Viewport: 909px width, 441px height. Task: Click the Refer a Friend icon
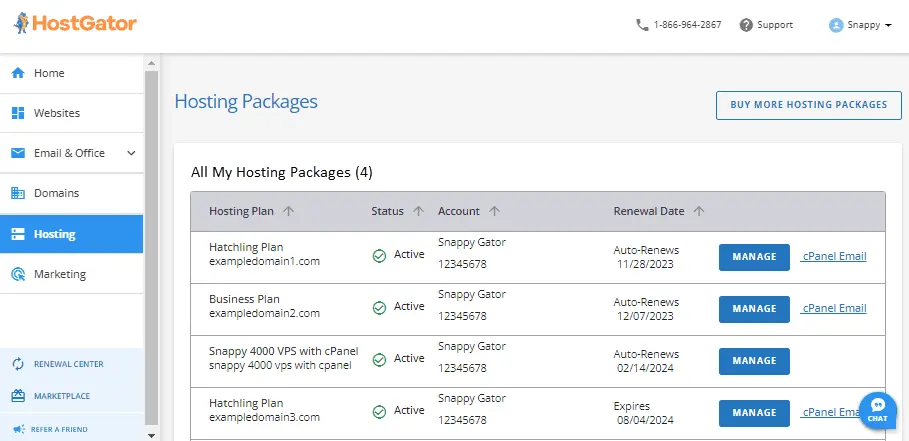tap(17, 429)
